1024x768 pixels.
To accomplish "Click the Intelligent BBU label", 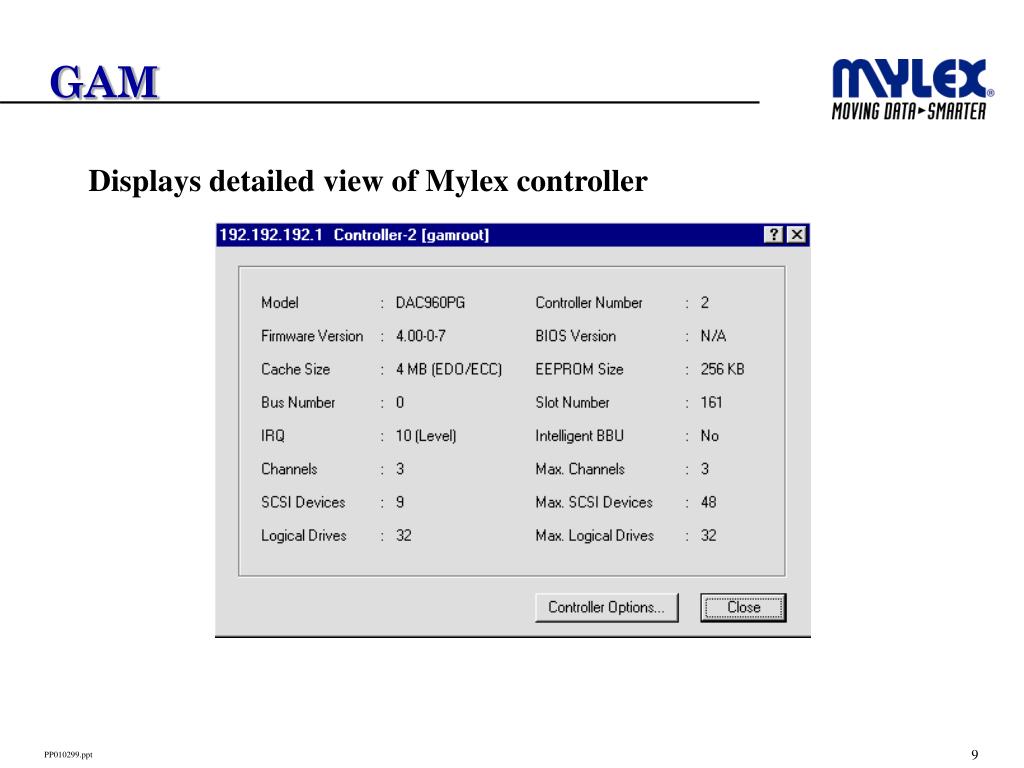I will point(579,436).
